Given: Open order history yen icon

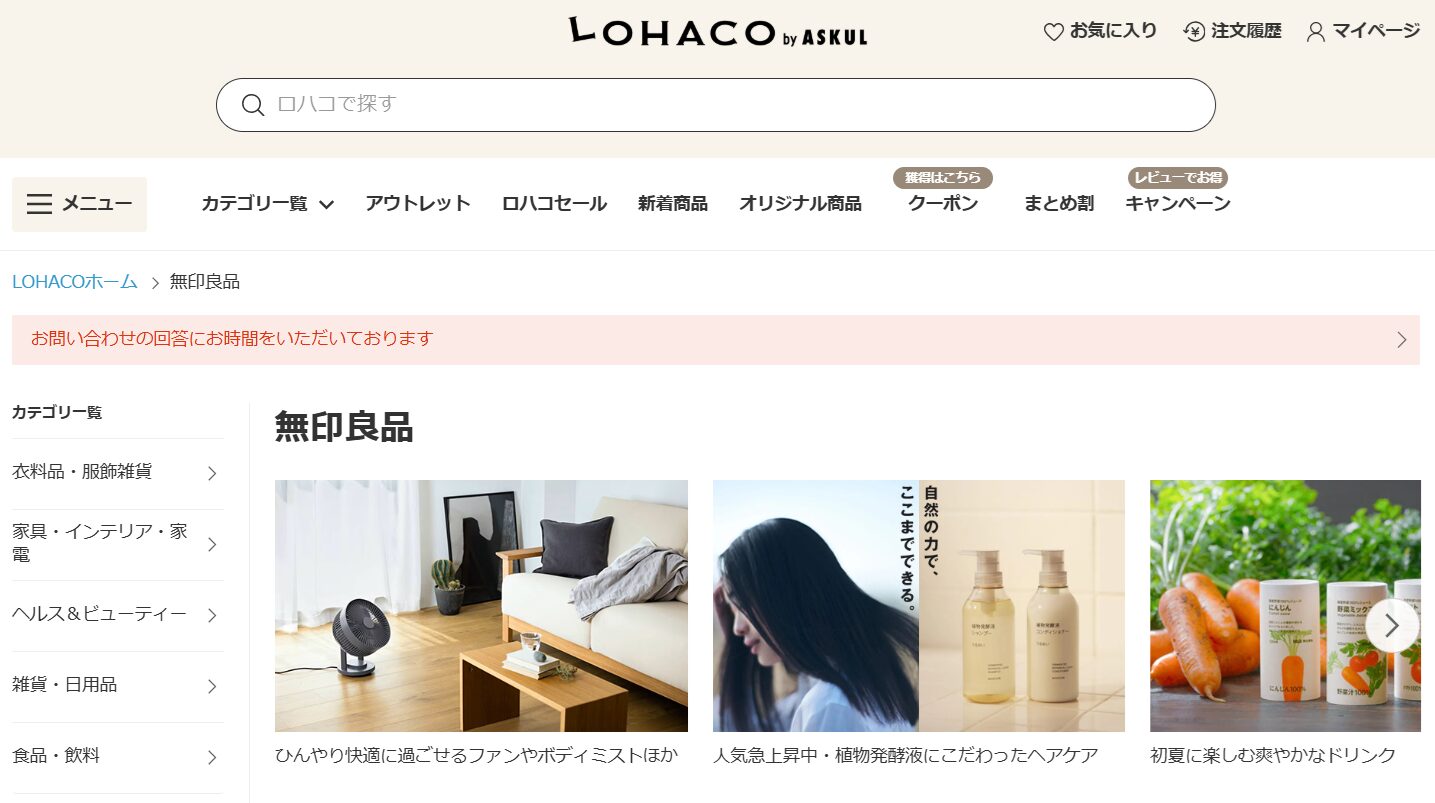Looking at the screenshot, I should pos(1194,32).
